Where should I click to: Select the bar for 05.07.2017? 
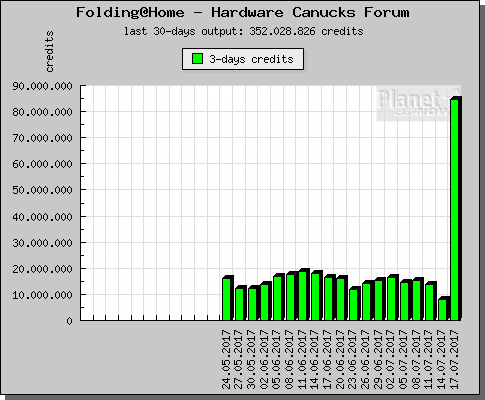(405, 300)
